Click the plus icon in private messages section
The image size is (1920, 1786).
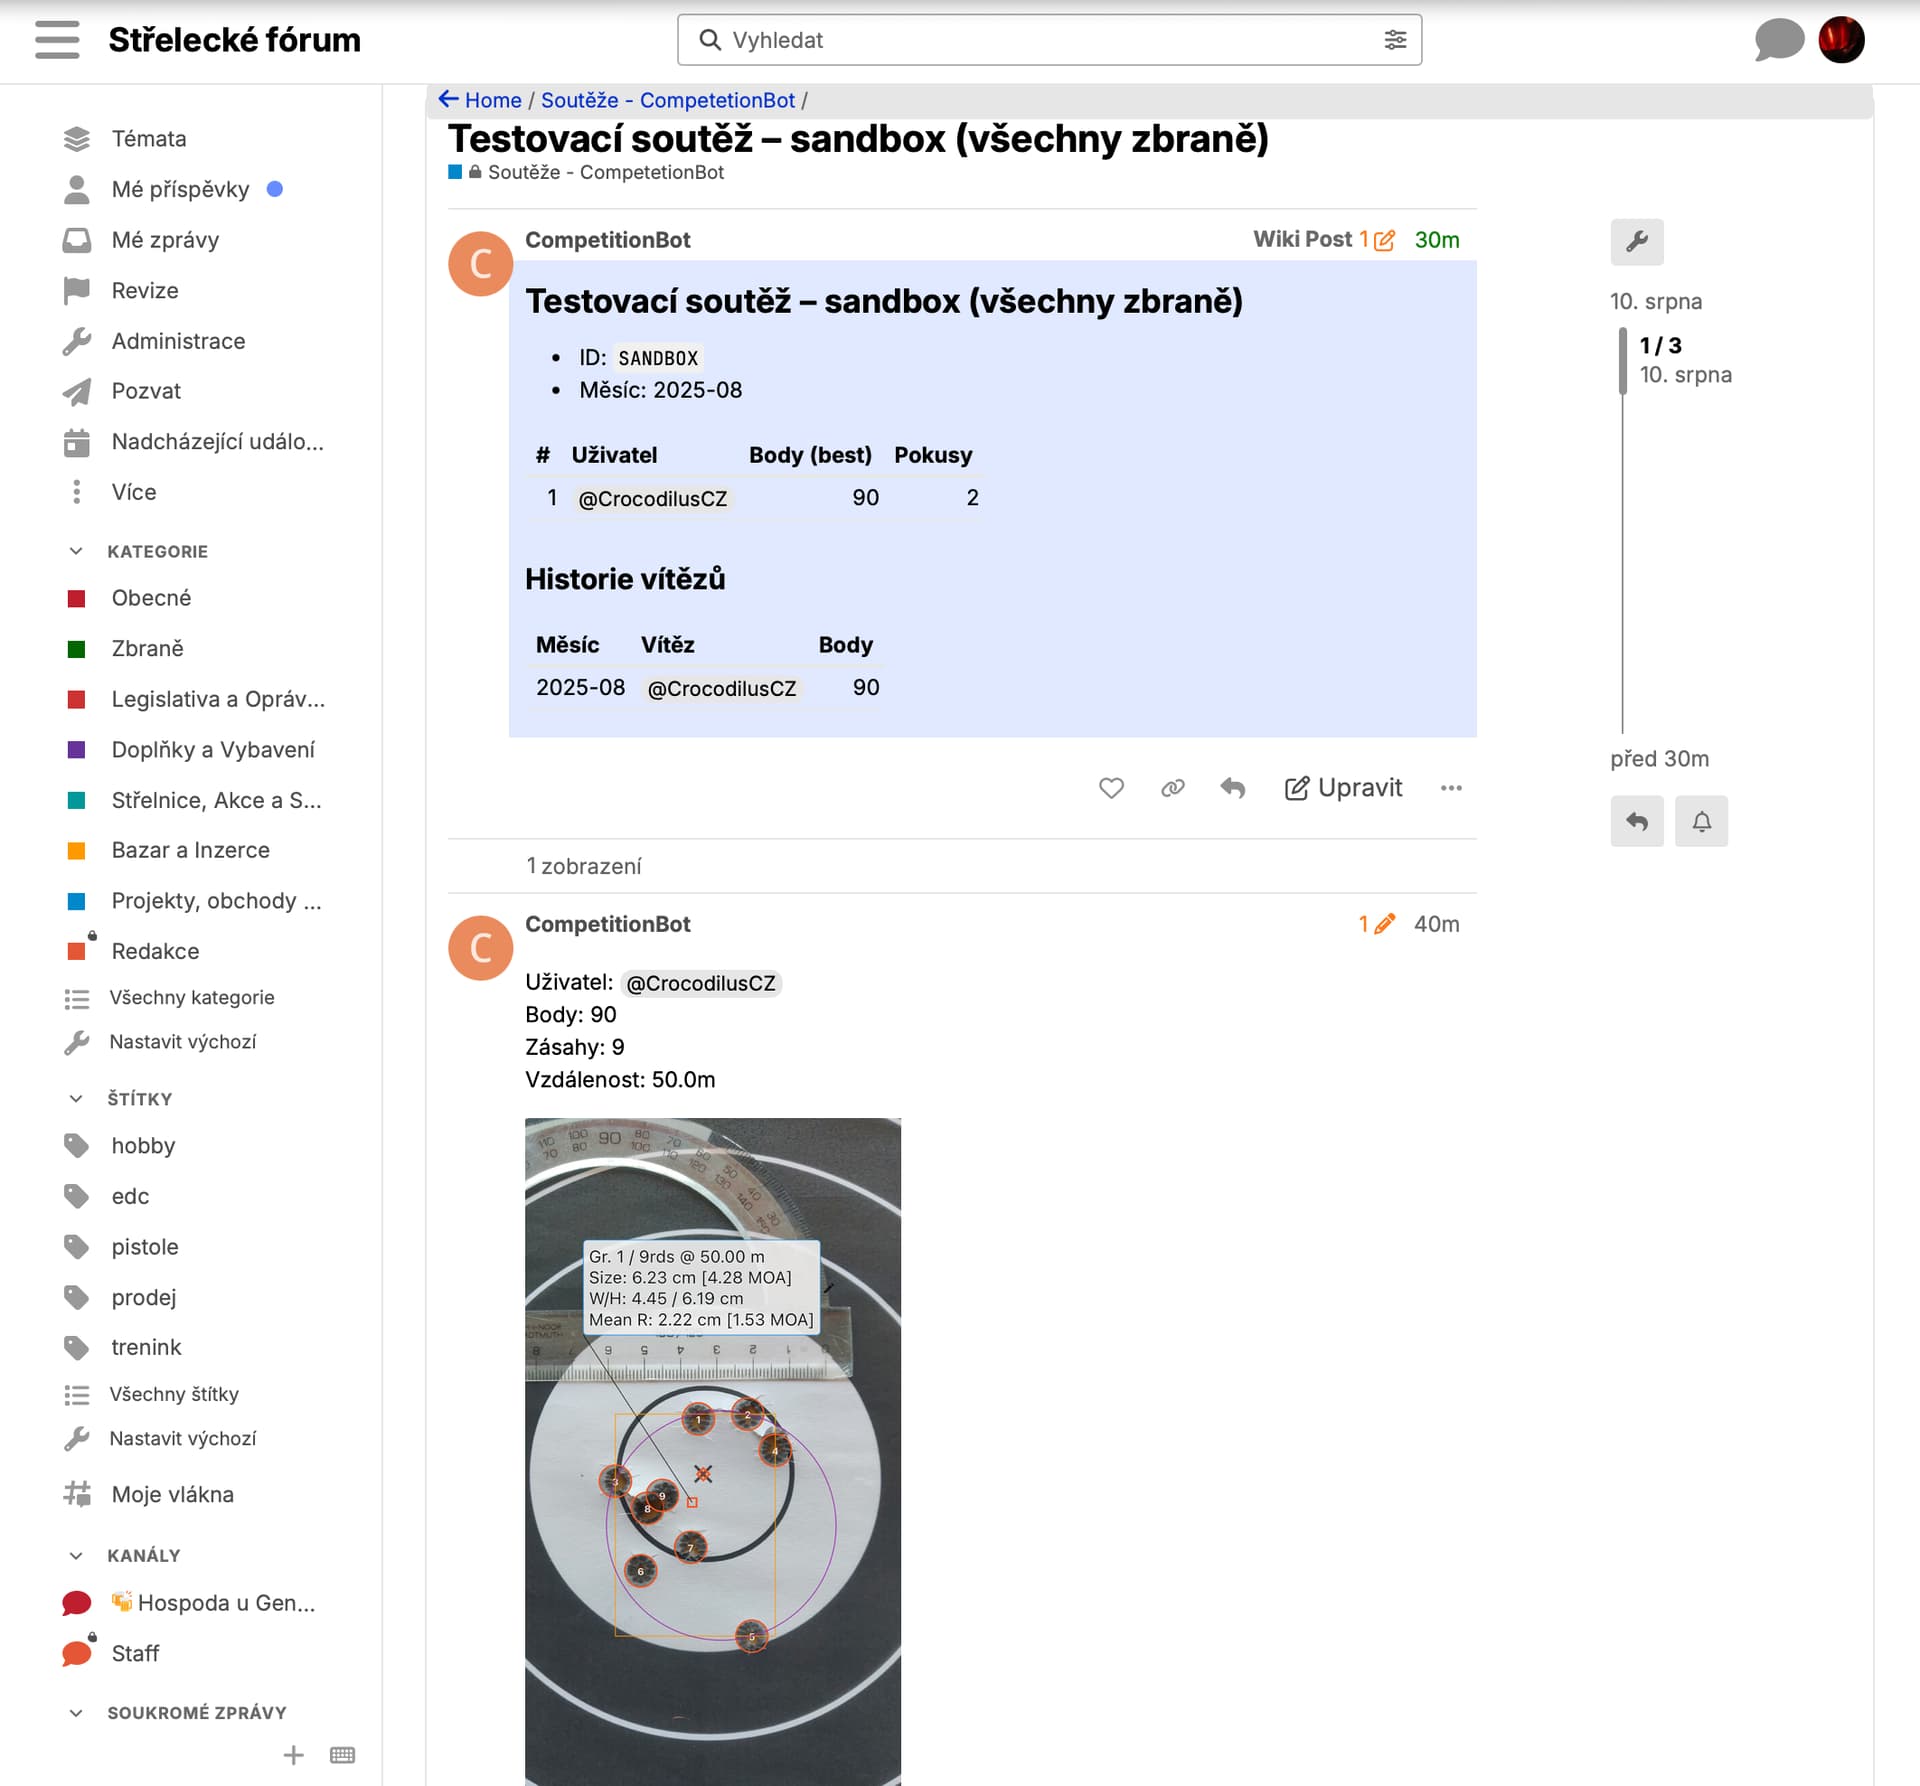pyautogui.click(x=293, y=1755)
